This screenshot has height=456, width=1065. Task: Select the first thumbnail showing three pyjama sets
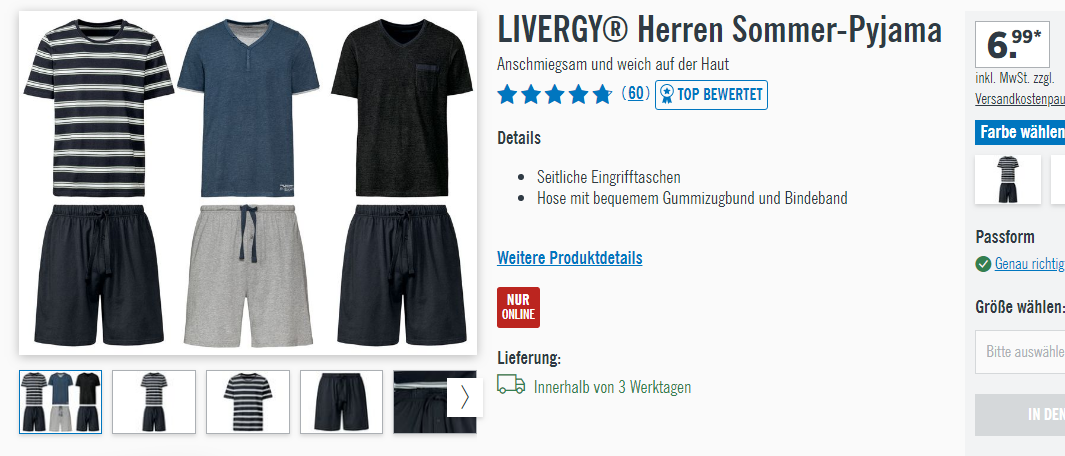coord(60,402)
